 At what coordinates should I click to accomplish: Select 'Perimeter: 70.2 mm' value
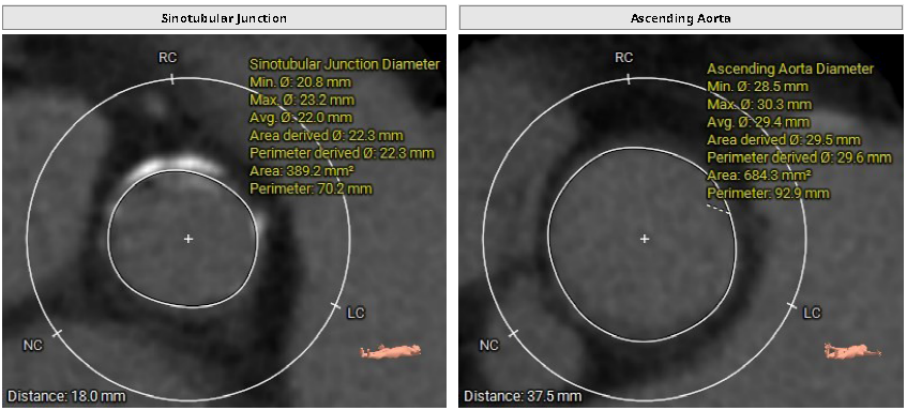pos(310,188)
